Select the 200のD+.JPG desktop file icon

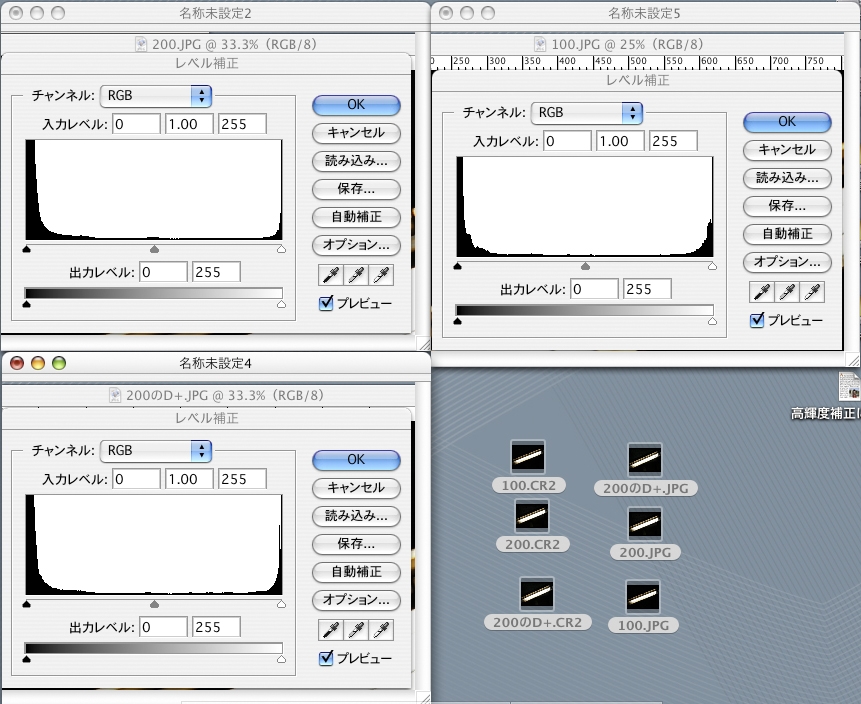645,460
